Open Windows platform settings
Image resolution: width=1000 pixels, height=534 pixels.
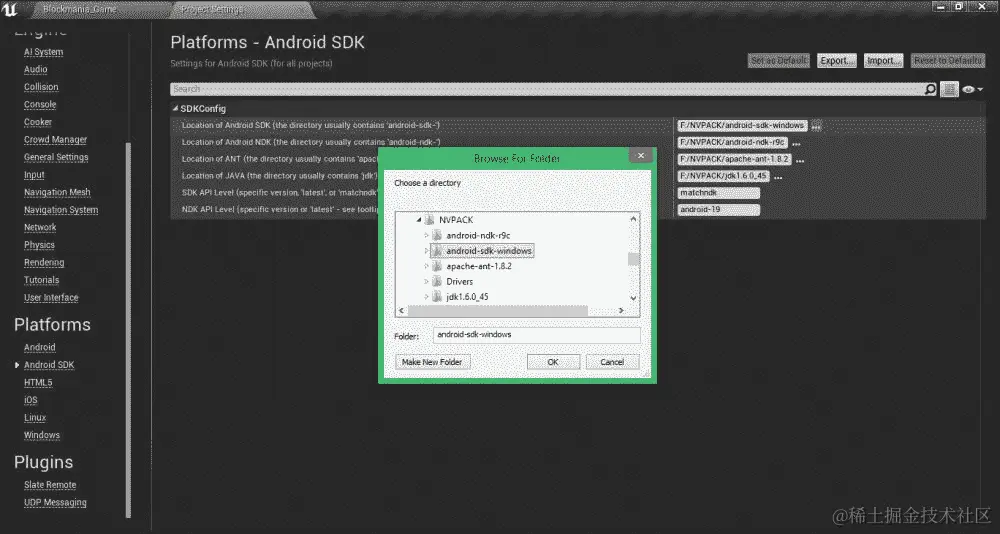coord(42,435)
